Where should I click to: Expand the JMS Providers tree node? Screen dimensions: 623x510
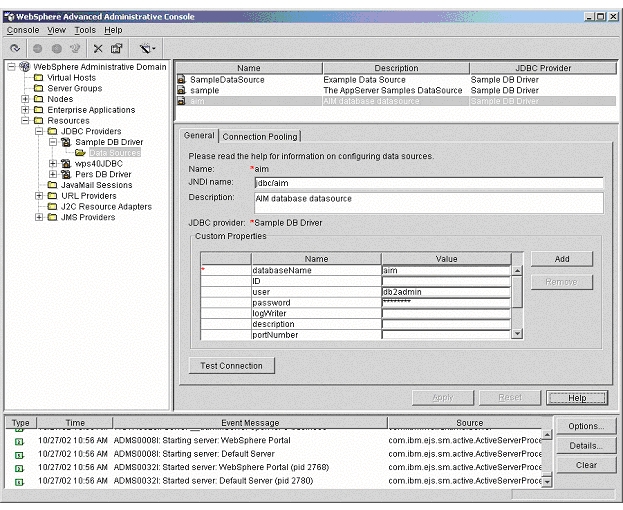point(39,217)
